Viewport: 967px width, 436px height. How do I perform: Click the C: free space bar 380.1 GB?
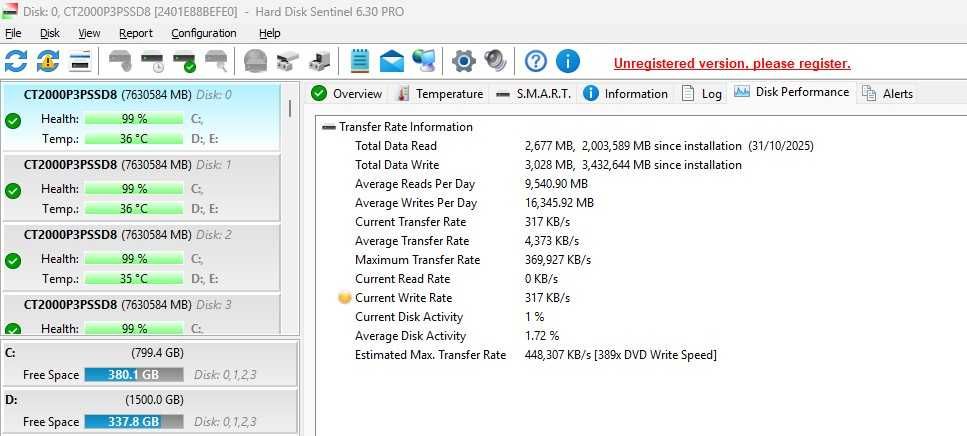[x=134, y=375]
